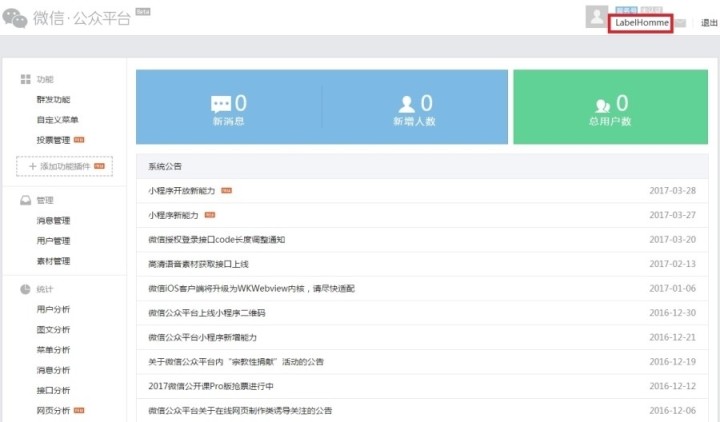
Task: Open the mail envelope icon near username
Action: point(681,23)
